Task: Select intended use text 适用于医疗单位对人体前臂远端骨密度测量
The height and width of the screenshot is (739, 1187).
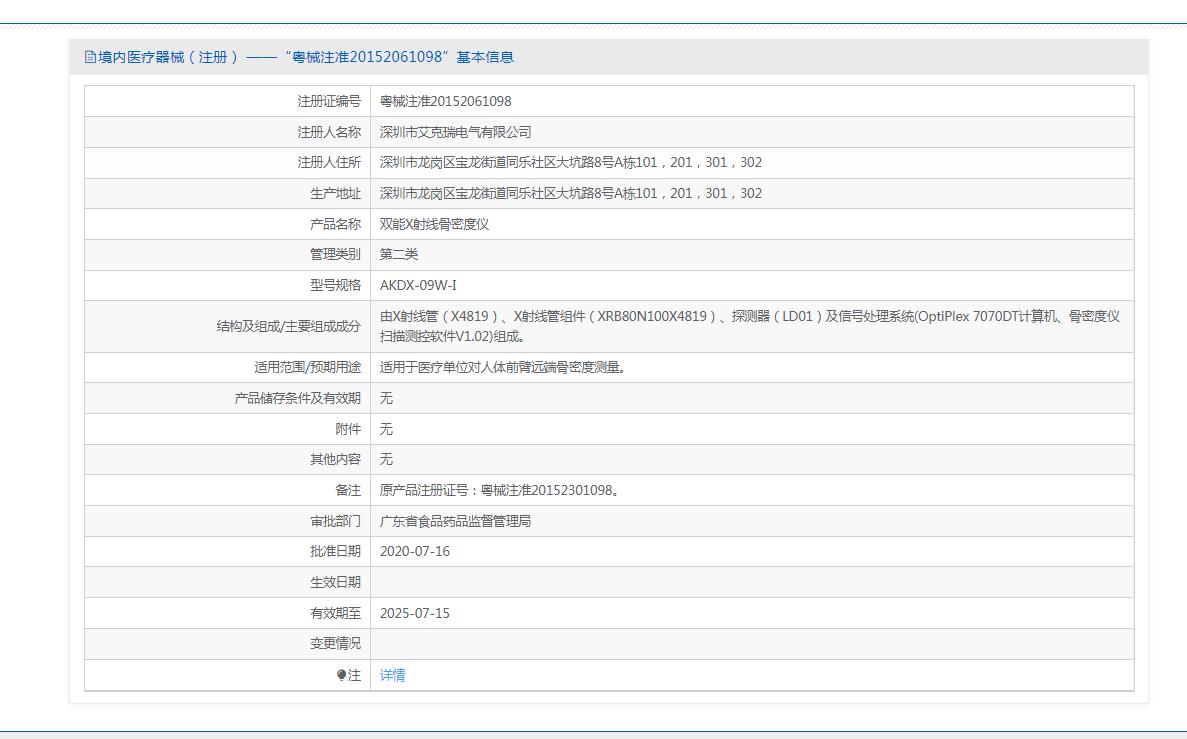Action: (502, 367)
